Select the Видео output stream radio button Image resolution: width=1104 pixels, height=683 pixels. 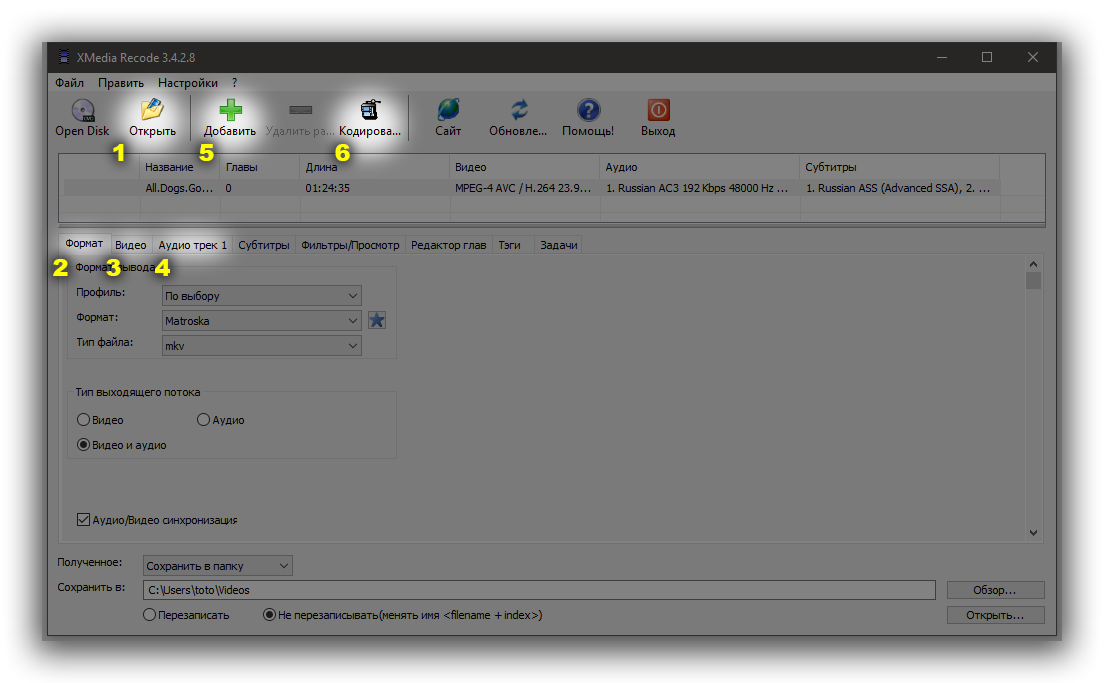85,420
